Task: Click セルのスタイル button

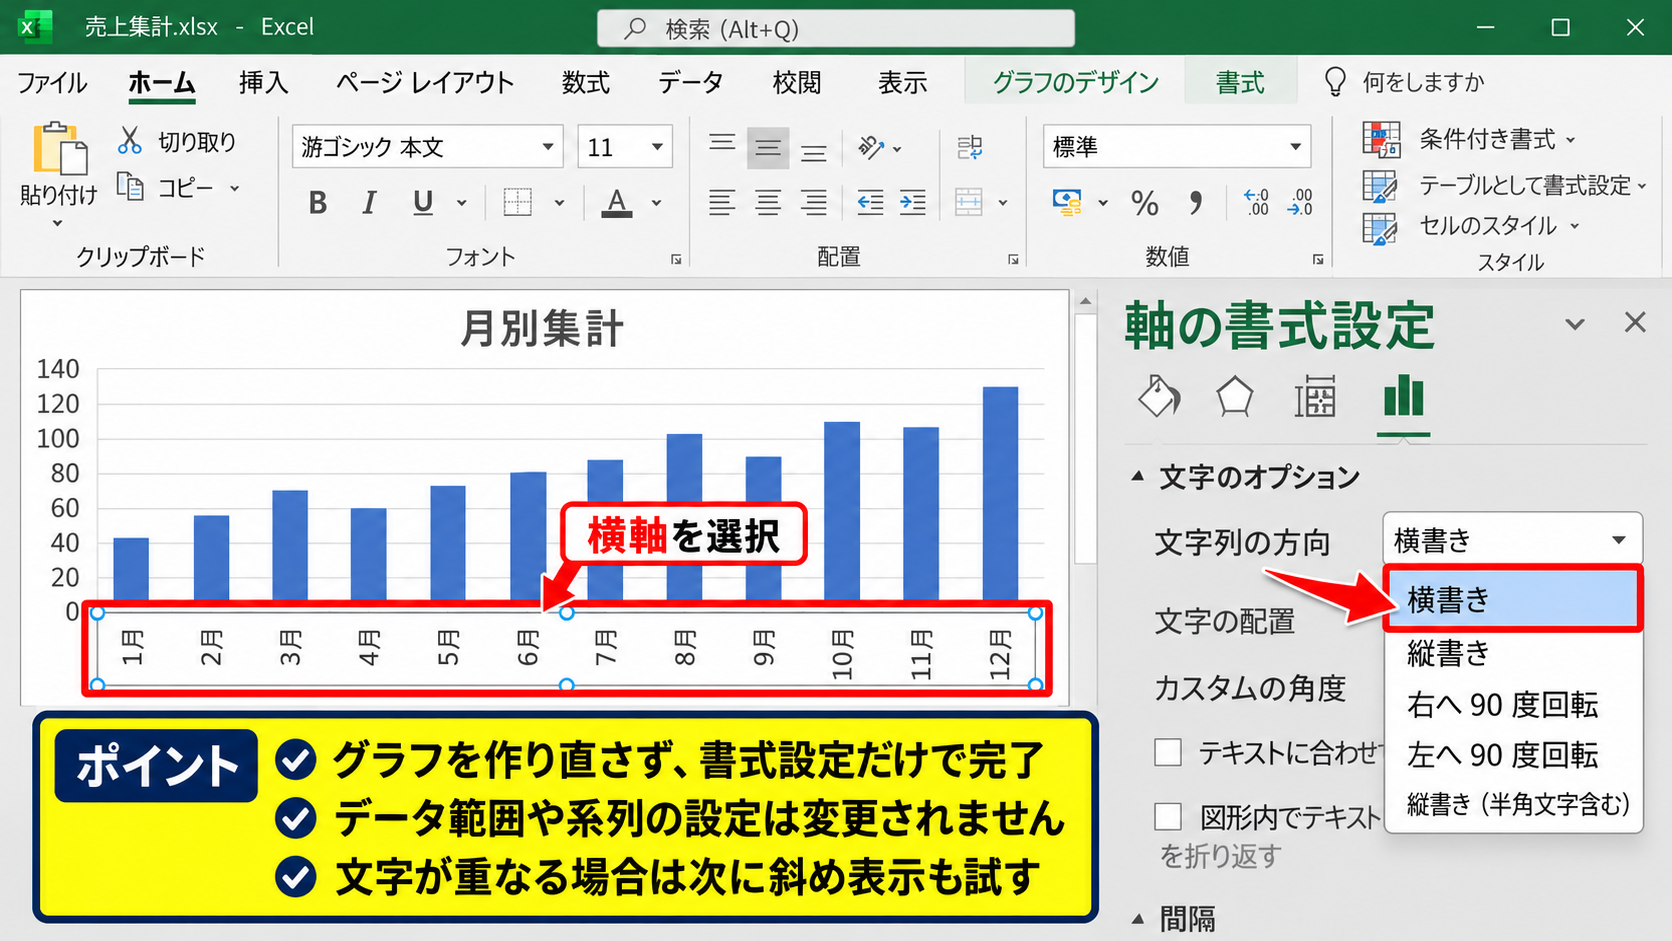Action: pos(1471,227)
